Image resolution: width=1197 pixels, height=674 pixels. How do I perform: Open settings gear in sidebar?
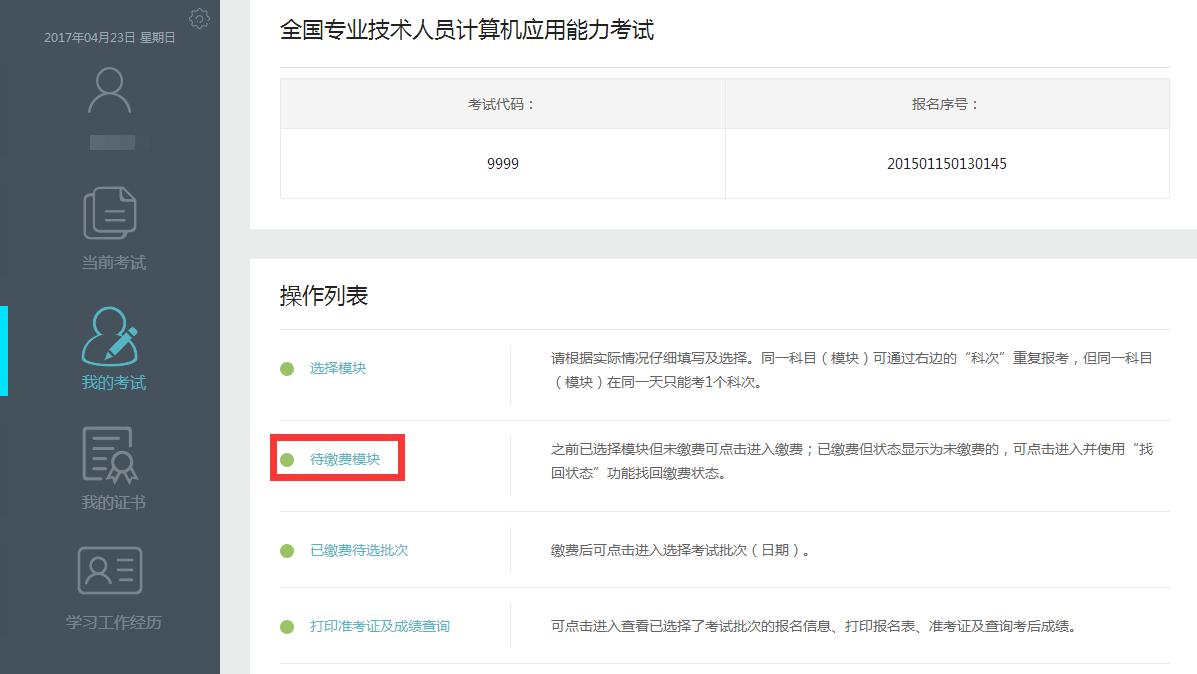(199, 19)
